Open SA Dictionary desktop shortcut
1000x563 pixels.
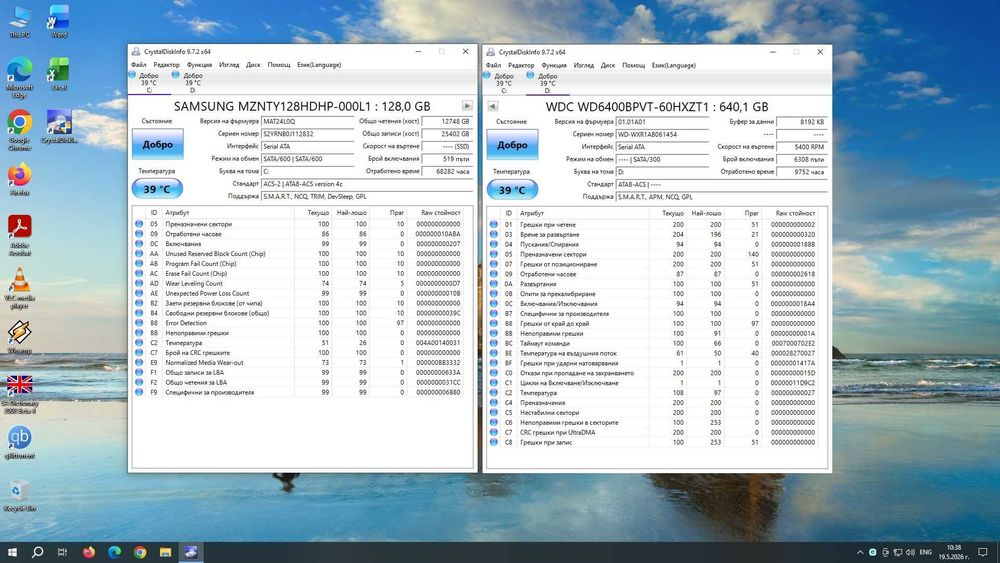(x=19, y=393)
